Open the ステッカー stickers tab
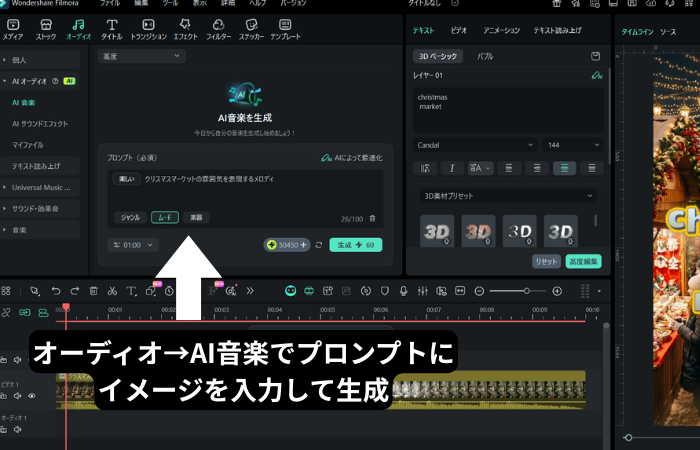This screenshot has height=450, width=700. click(x=251, y=29)
